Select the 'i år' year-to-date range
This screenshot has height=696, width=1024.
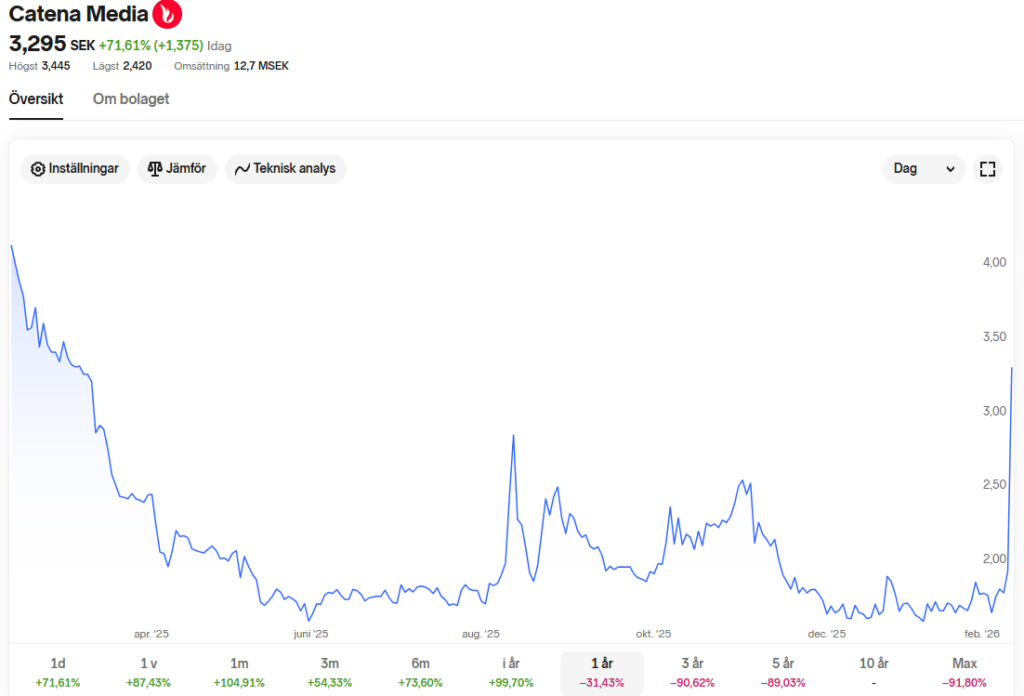coord(511,672)
